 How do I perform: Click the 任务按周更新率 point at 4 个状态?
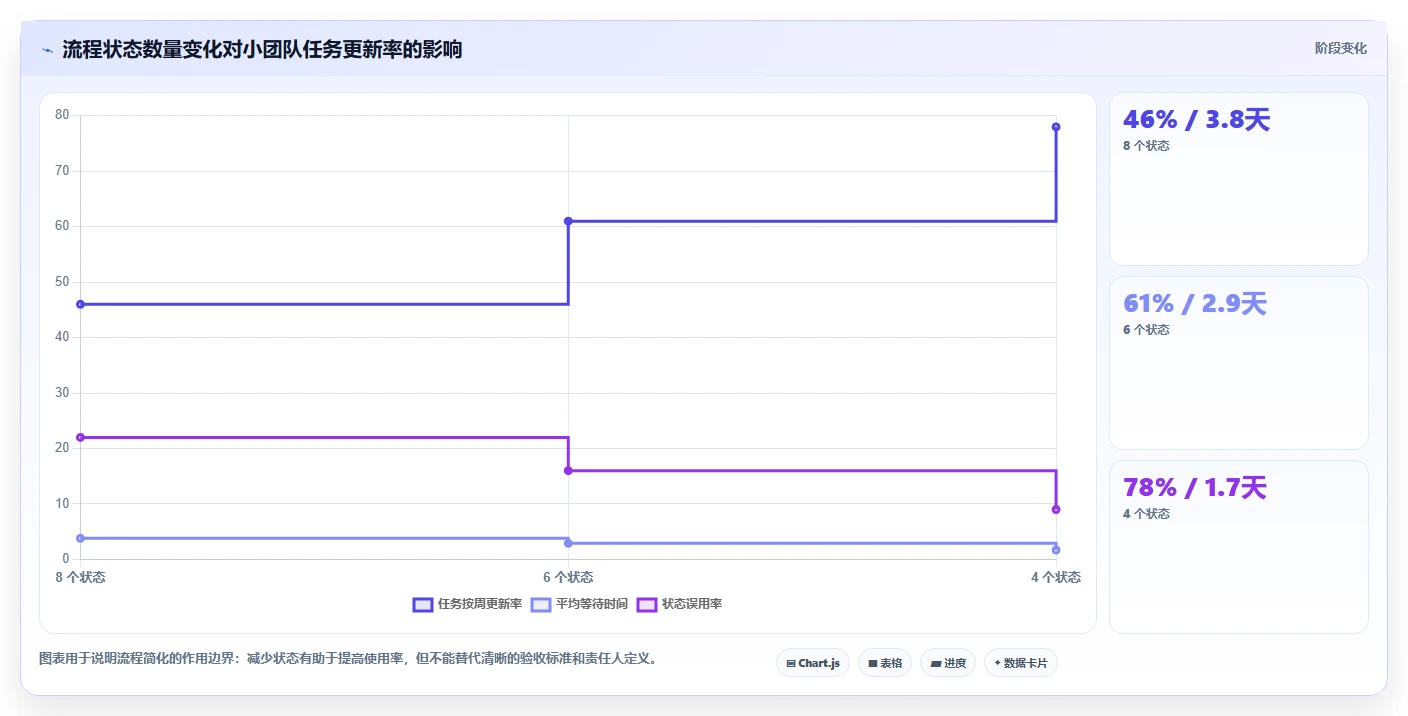point(1056,127)
